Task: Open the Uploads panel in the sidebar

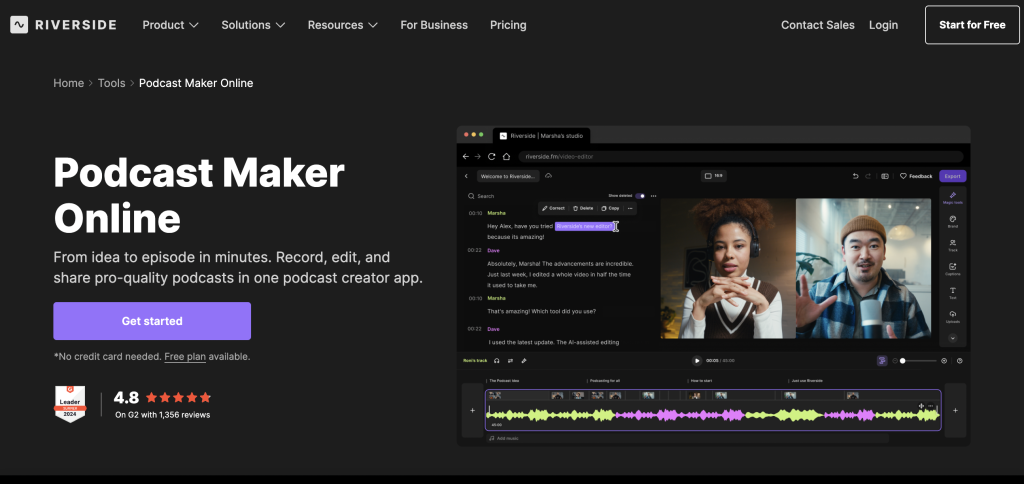Action: (x=953, y=317)
